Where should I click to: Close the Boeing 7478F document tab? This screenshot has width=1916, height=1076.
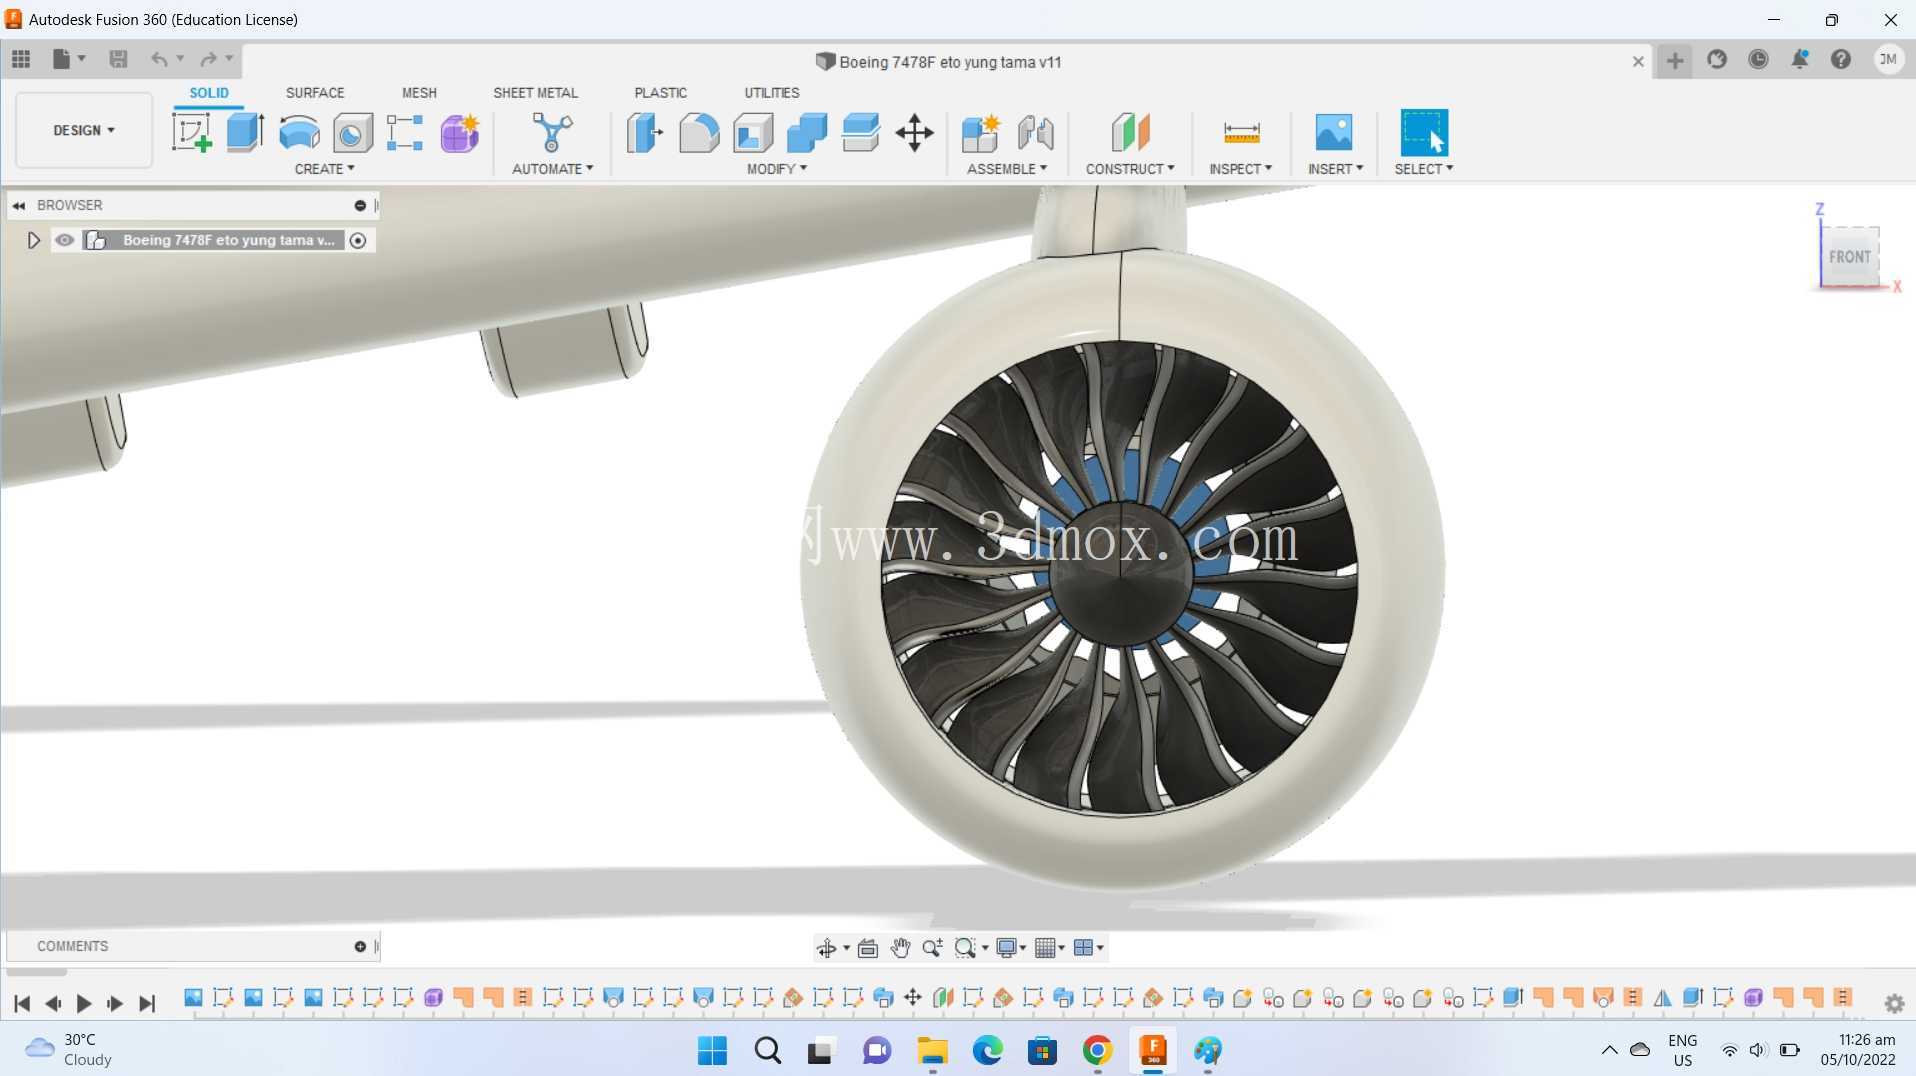(x=1638, y=62)
